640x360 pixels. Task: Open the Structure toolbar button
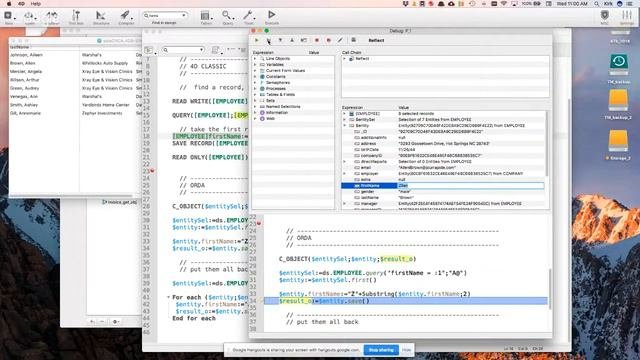[x=101, y=18]
